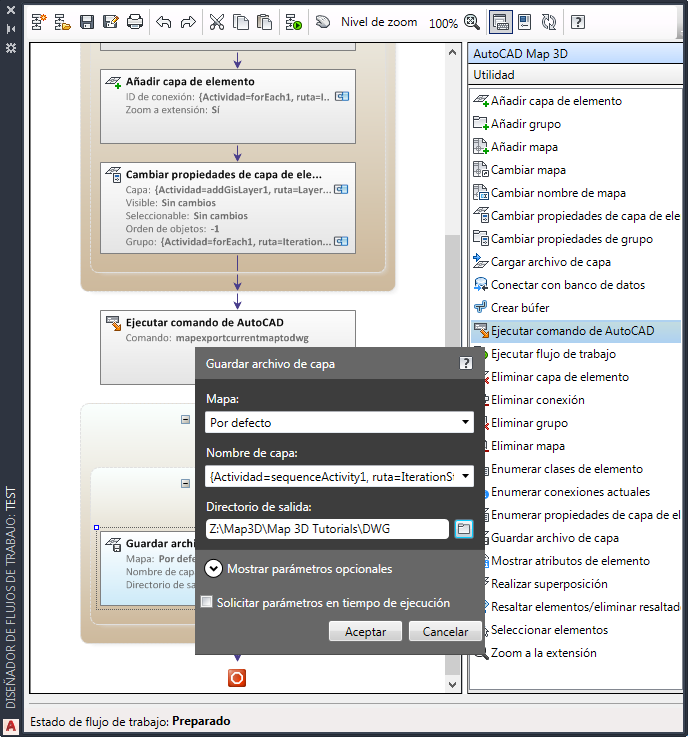
Task: Open the help icon in Guardar archivo de capa dialog
Action: [465, 363]
